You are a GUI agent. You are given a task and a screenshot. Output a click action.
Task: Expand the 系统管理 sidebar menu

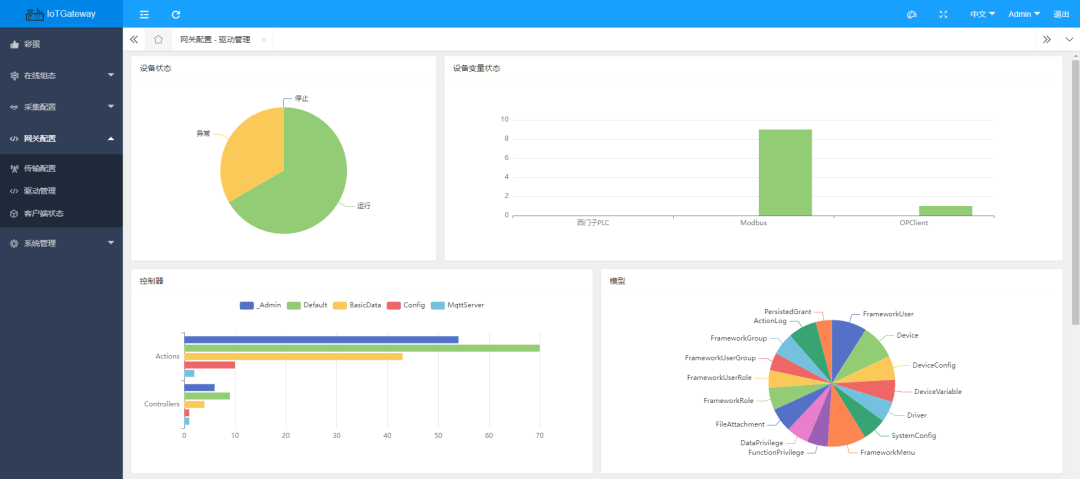pyautogui.click(x=61, y=243)
